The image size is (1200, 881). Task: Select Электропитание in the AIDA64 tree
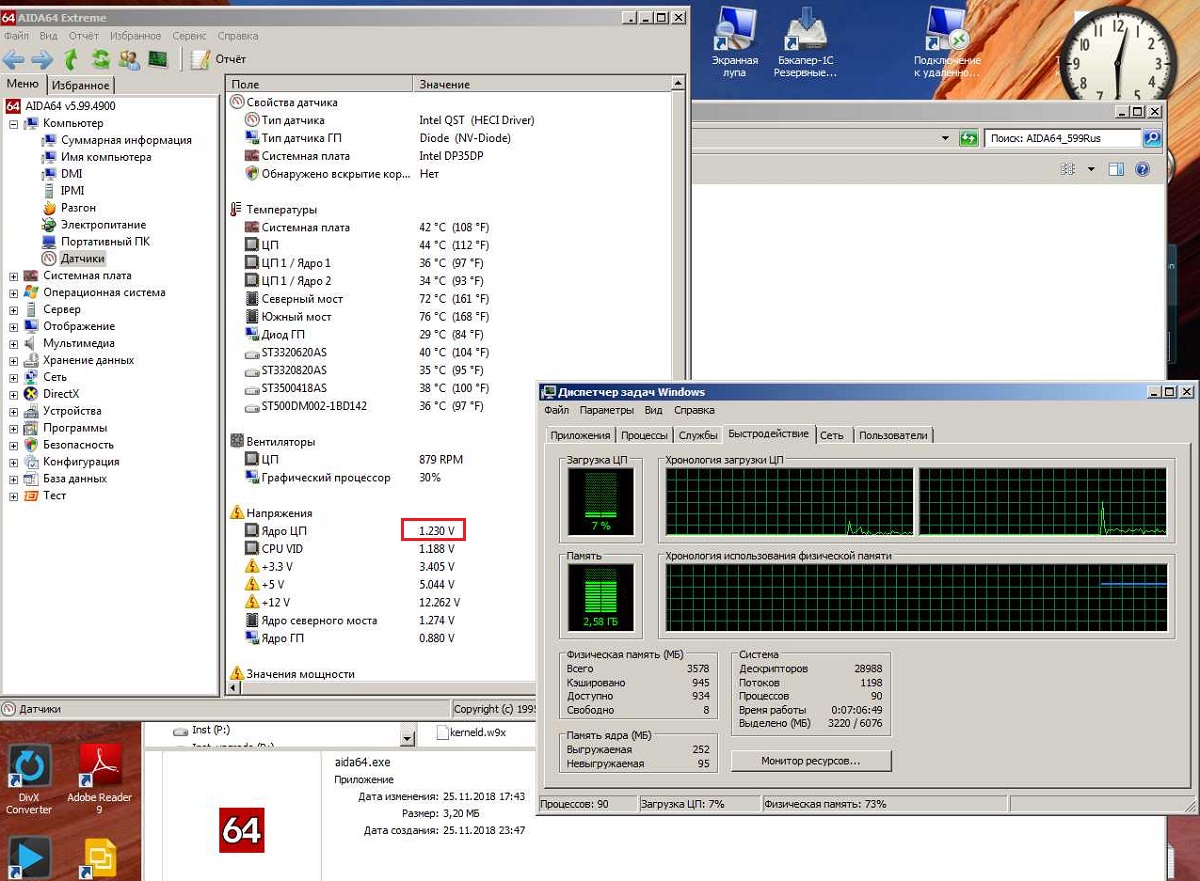coord(103,225)
